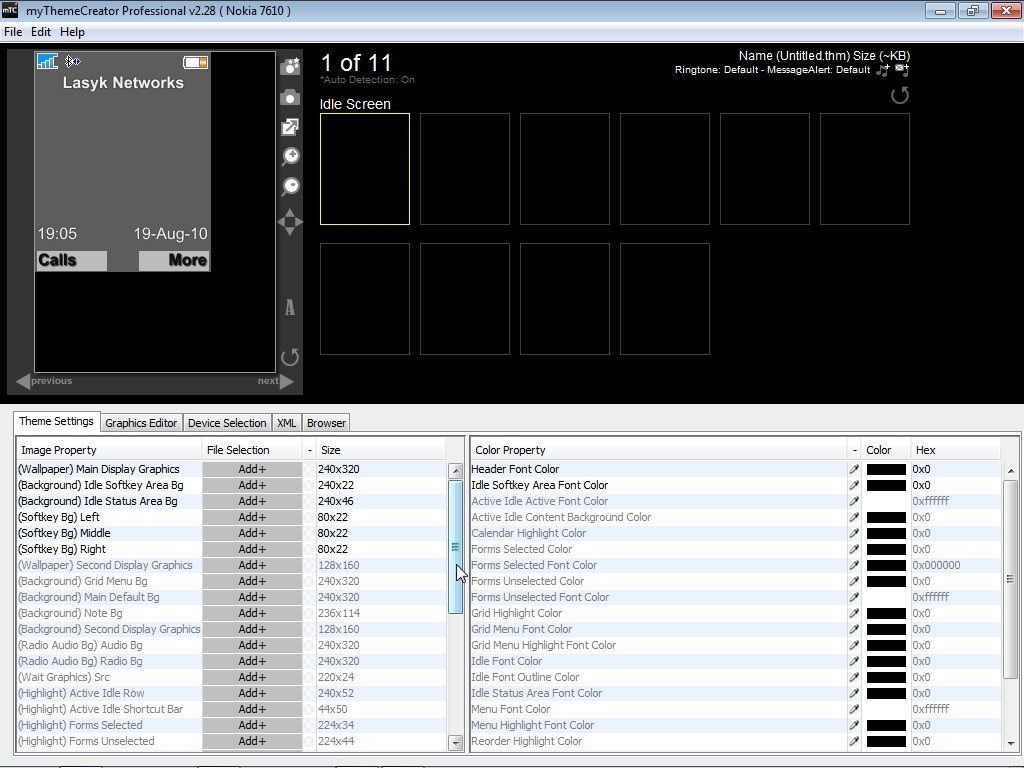Viewport: 1024px width, 768px height.
Task: Select the zoom-out magnifier icon
Action: point(290,186)
